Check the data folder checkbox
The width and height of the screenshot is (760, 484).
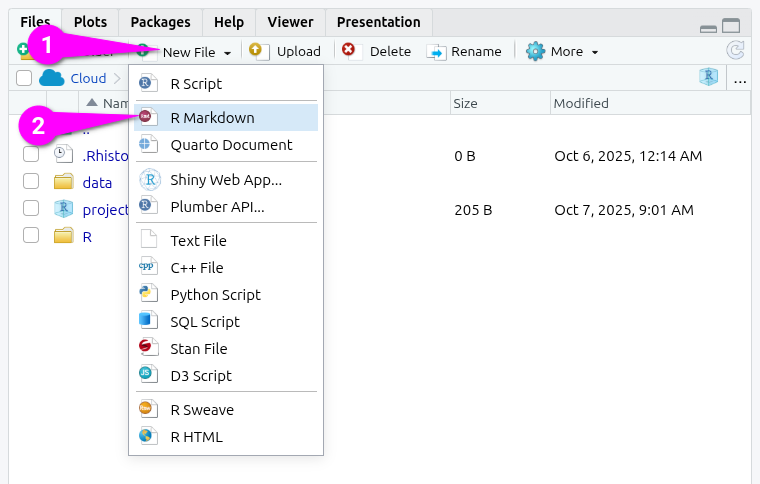(x=31, y=181)
